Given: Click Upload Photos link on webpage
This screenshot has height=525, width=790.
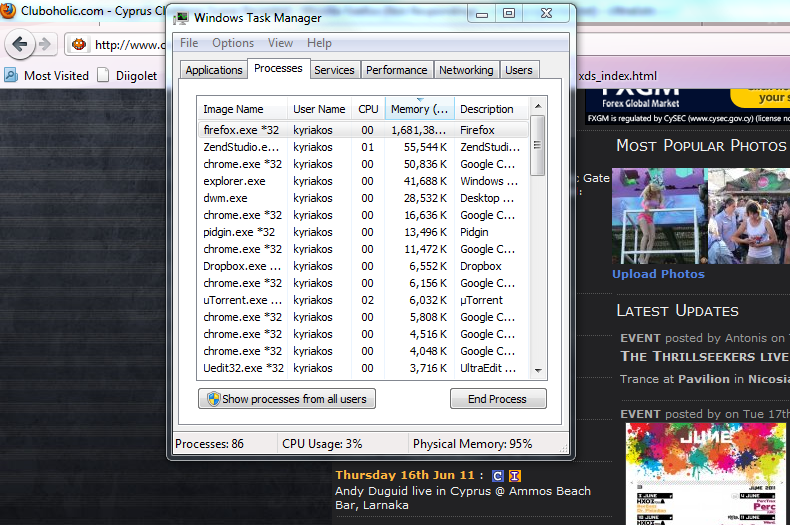Looking at the screenshot, I should [658, 274].
